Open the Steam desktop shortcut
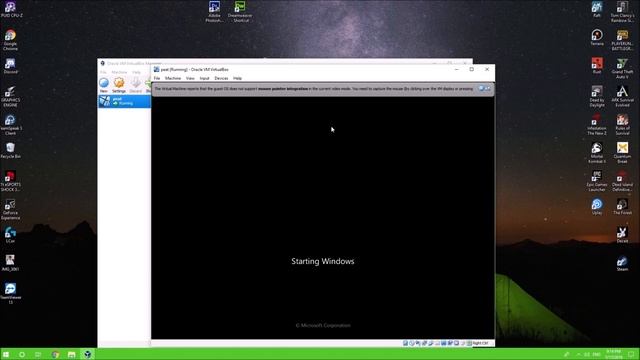This screenshot has height=360, width=640. (622, 263)
